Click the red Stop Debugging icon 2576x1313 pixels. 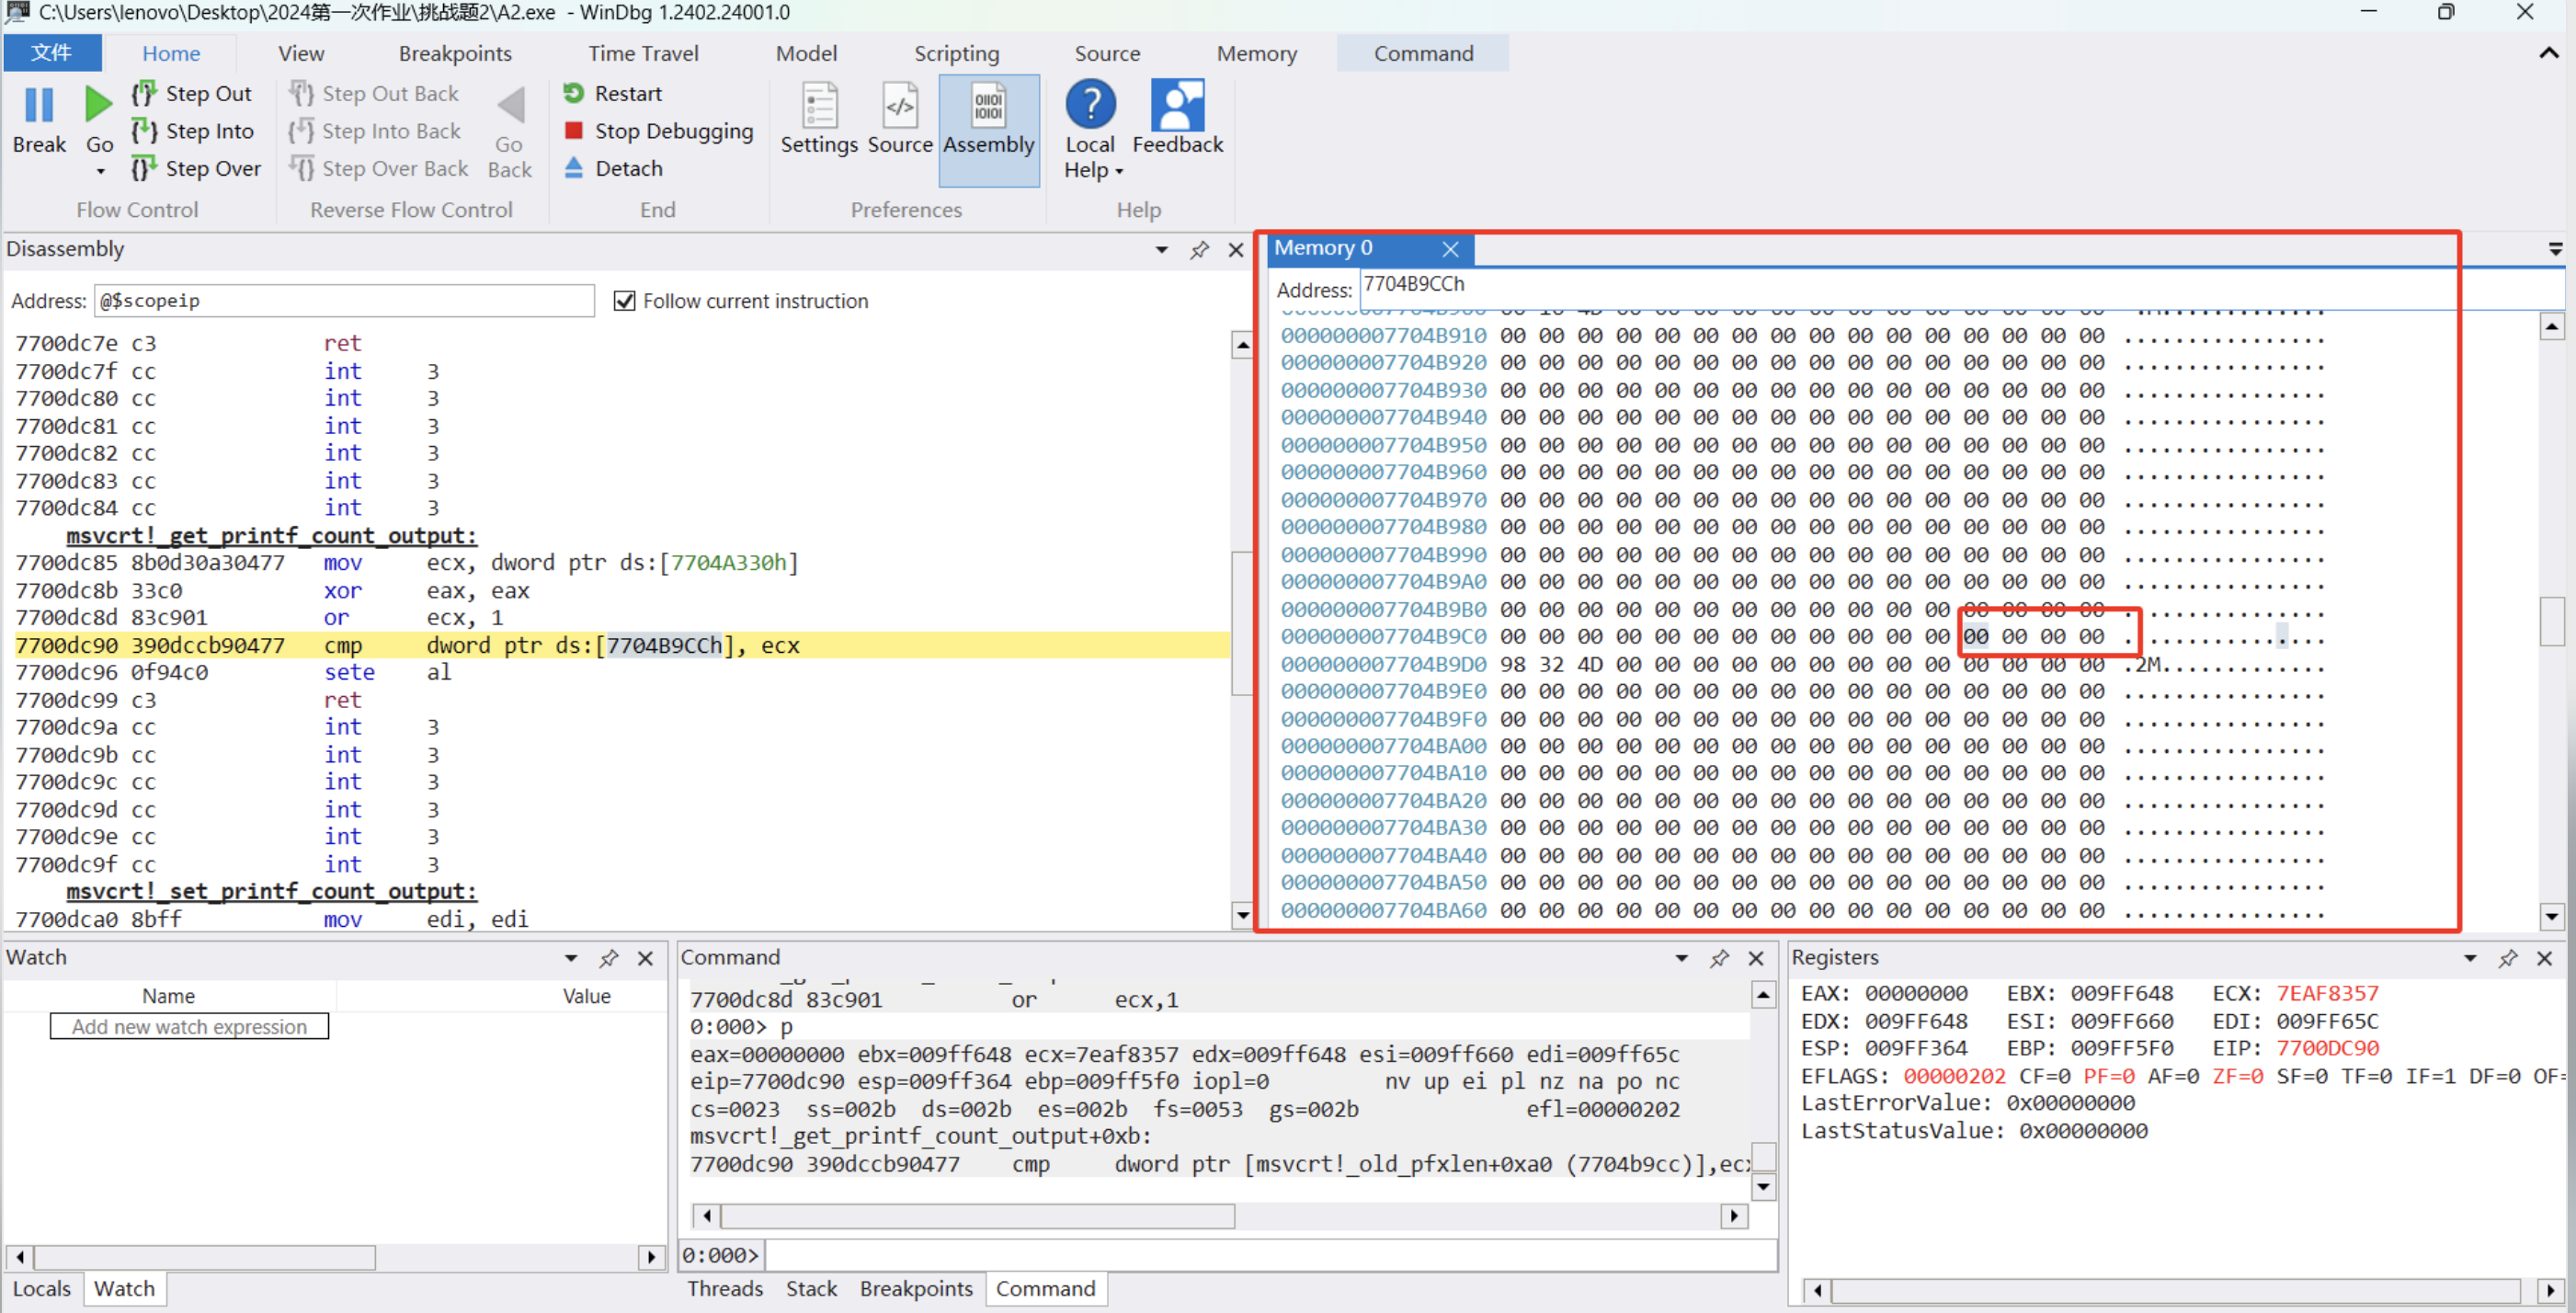pos(574,131)
